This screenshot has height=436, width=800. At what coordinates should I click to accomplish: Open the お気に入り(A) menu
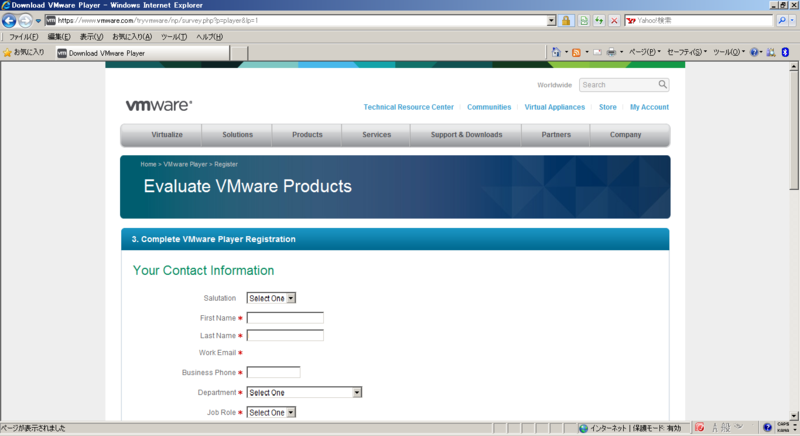[132, 37]
